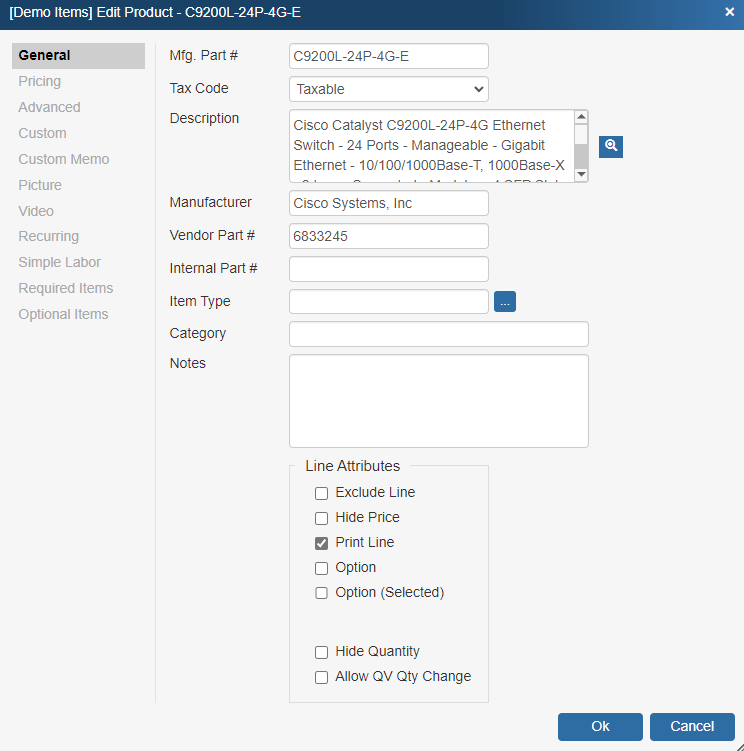Click the magnifier icon beside Description
This screenshot has width=744, height=751.
click(x=611, y=146)
